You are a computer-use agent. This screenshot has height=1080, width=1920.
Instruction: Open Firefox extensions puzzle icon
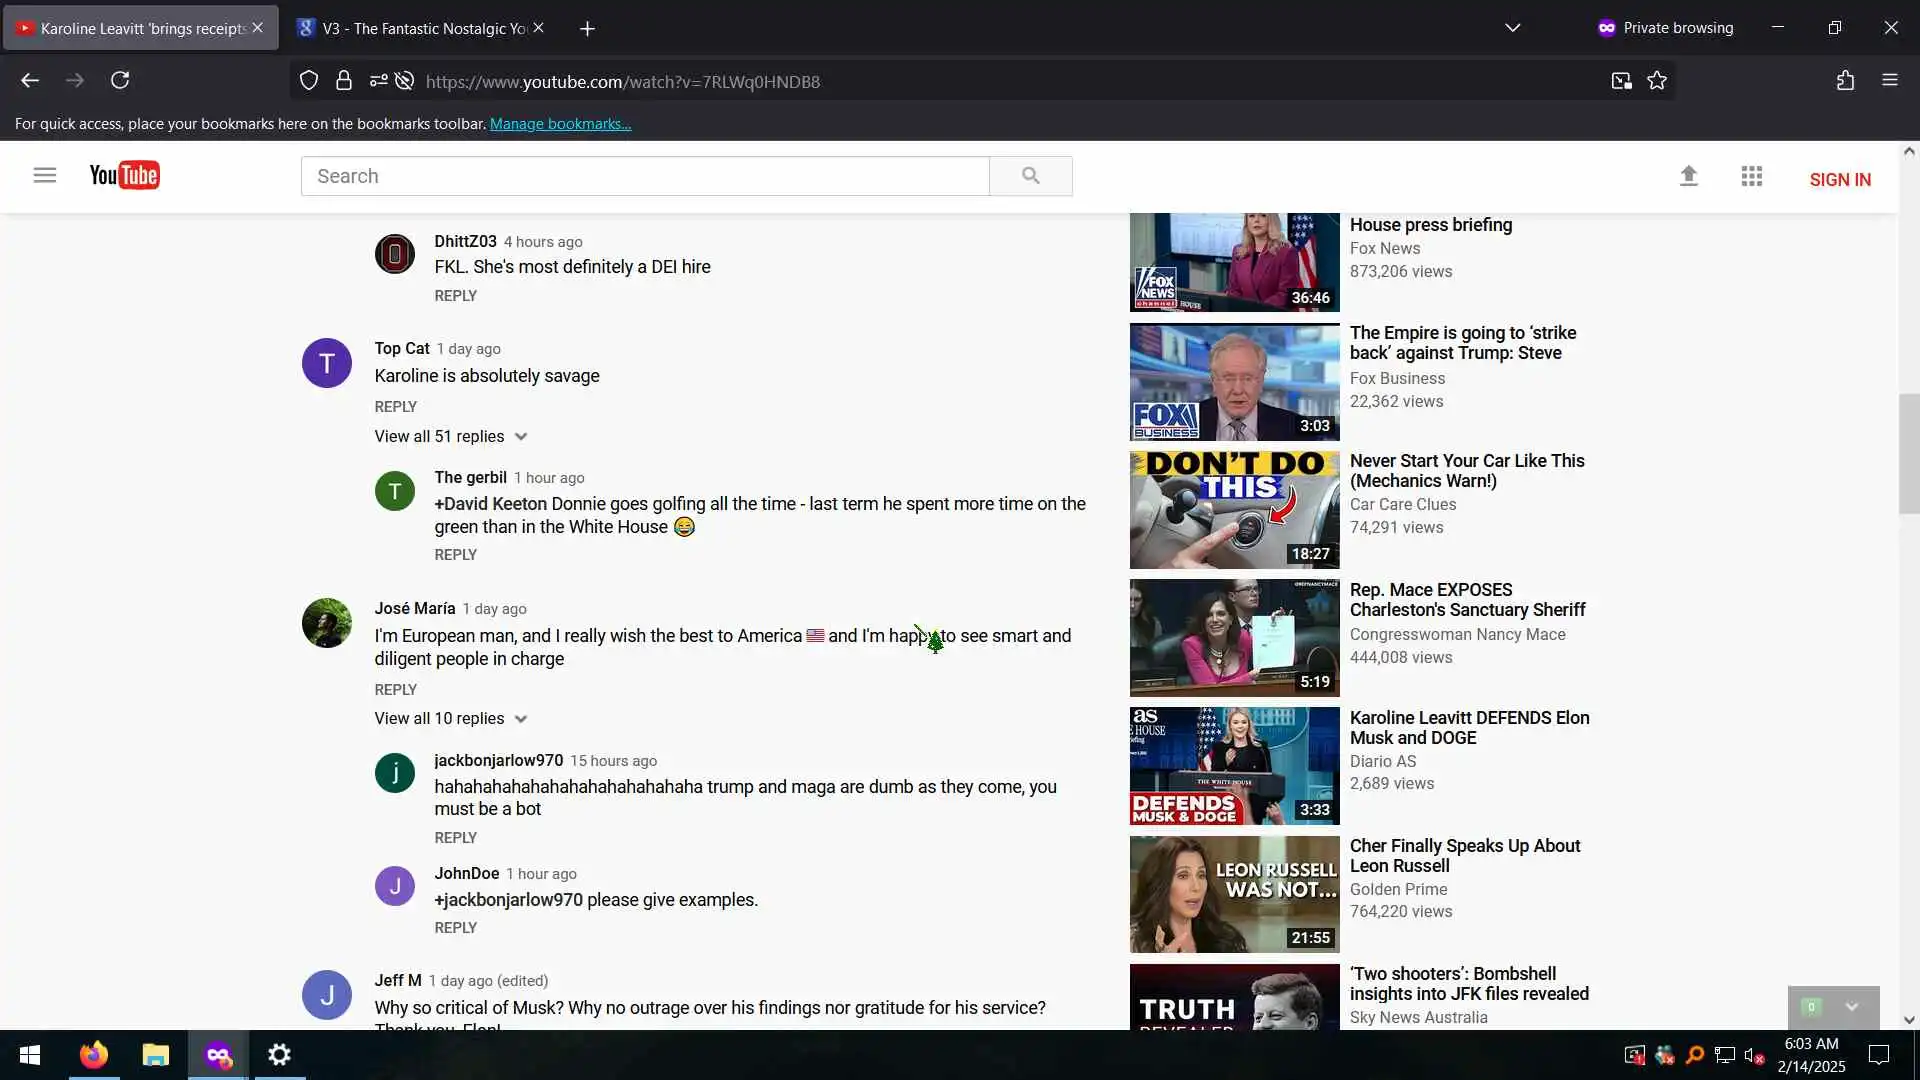(x=1845, y=81)
